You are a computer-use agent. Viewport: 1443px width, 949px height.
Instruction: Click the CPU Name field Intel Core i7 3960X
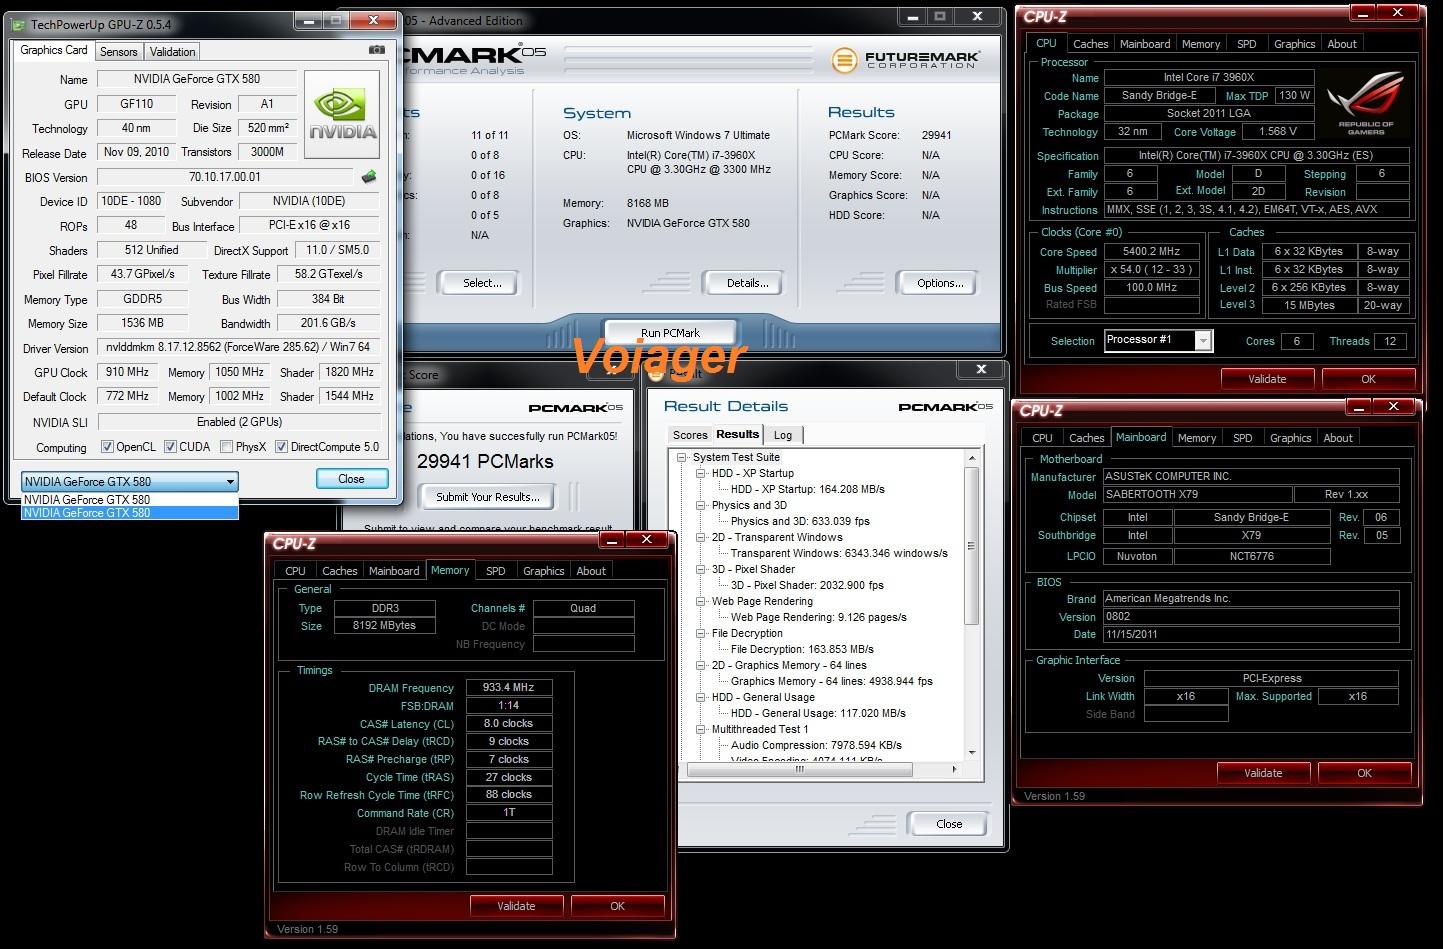pos(1208,78)
